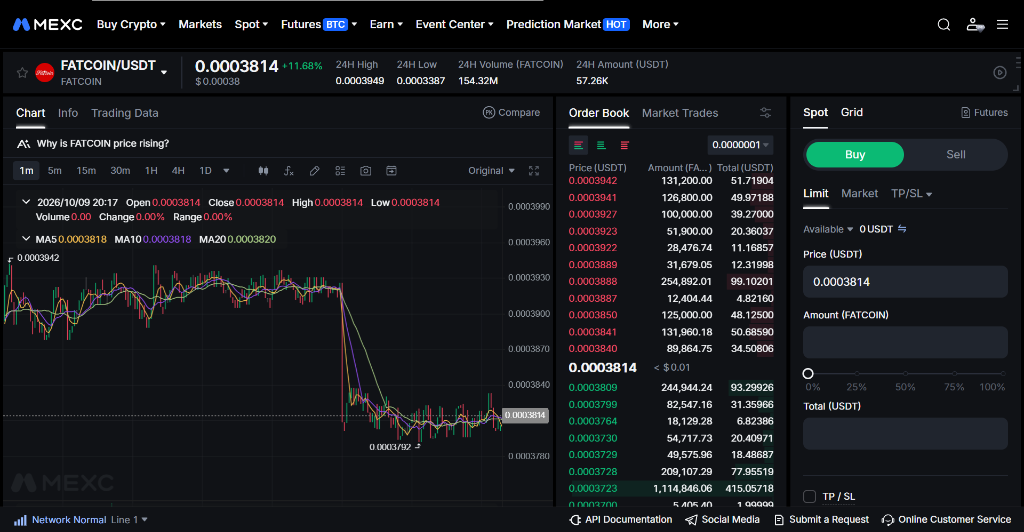Select the 4H timeframe

point(178,170)
